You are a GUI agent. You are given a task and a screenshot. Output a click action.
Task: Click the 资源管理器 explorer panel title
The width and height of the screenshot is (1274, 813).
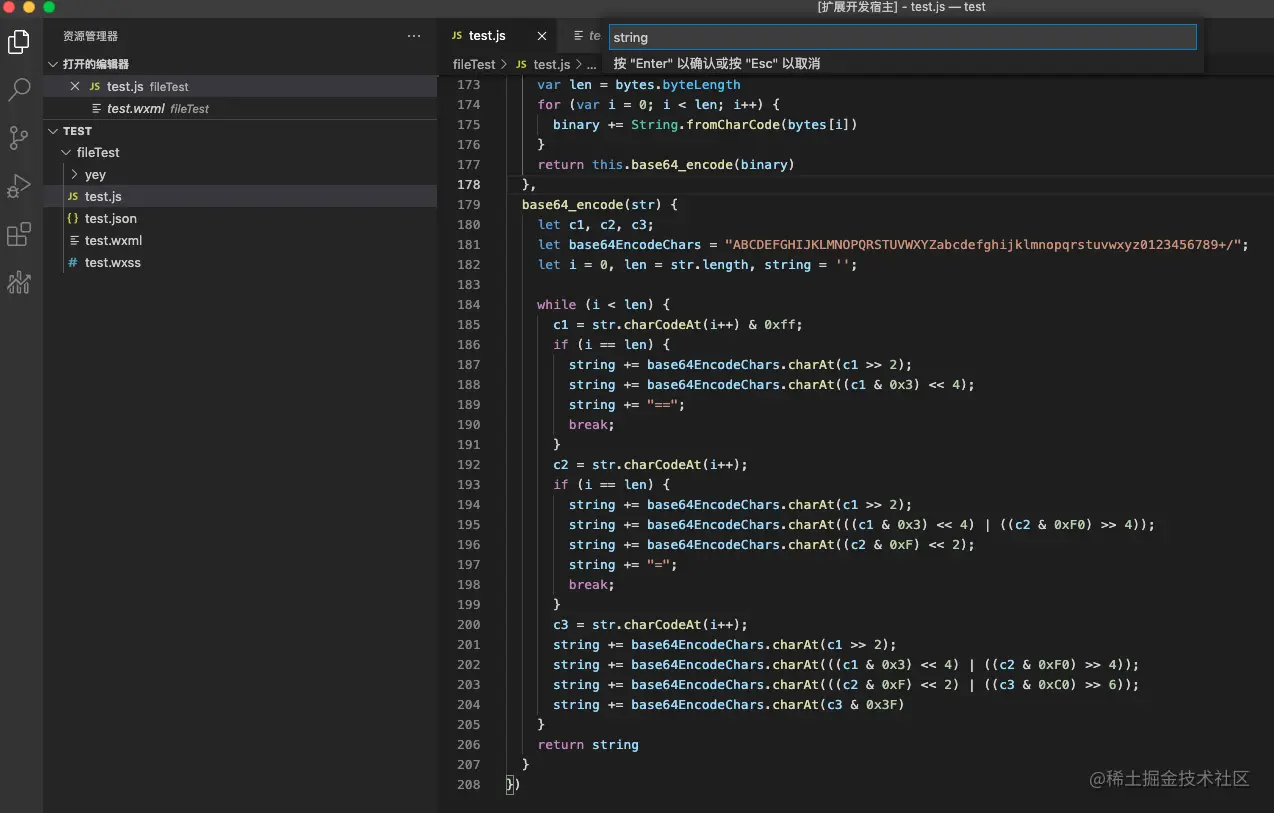(x=91, y=36)
